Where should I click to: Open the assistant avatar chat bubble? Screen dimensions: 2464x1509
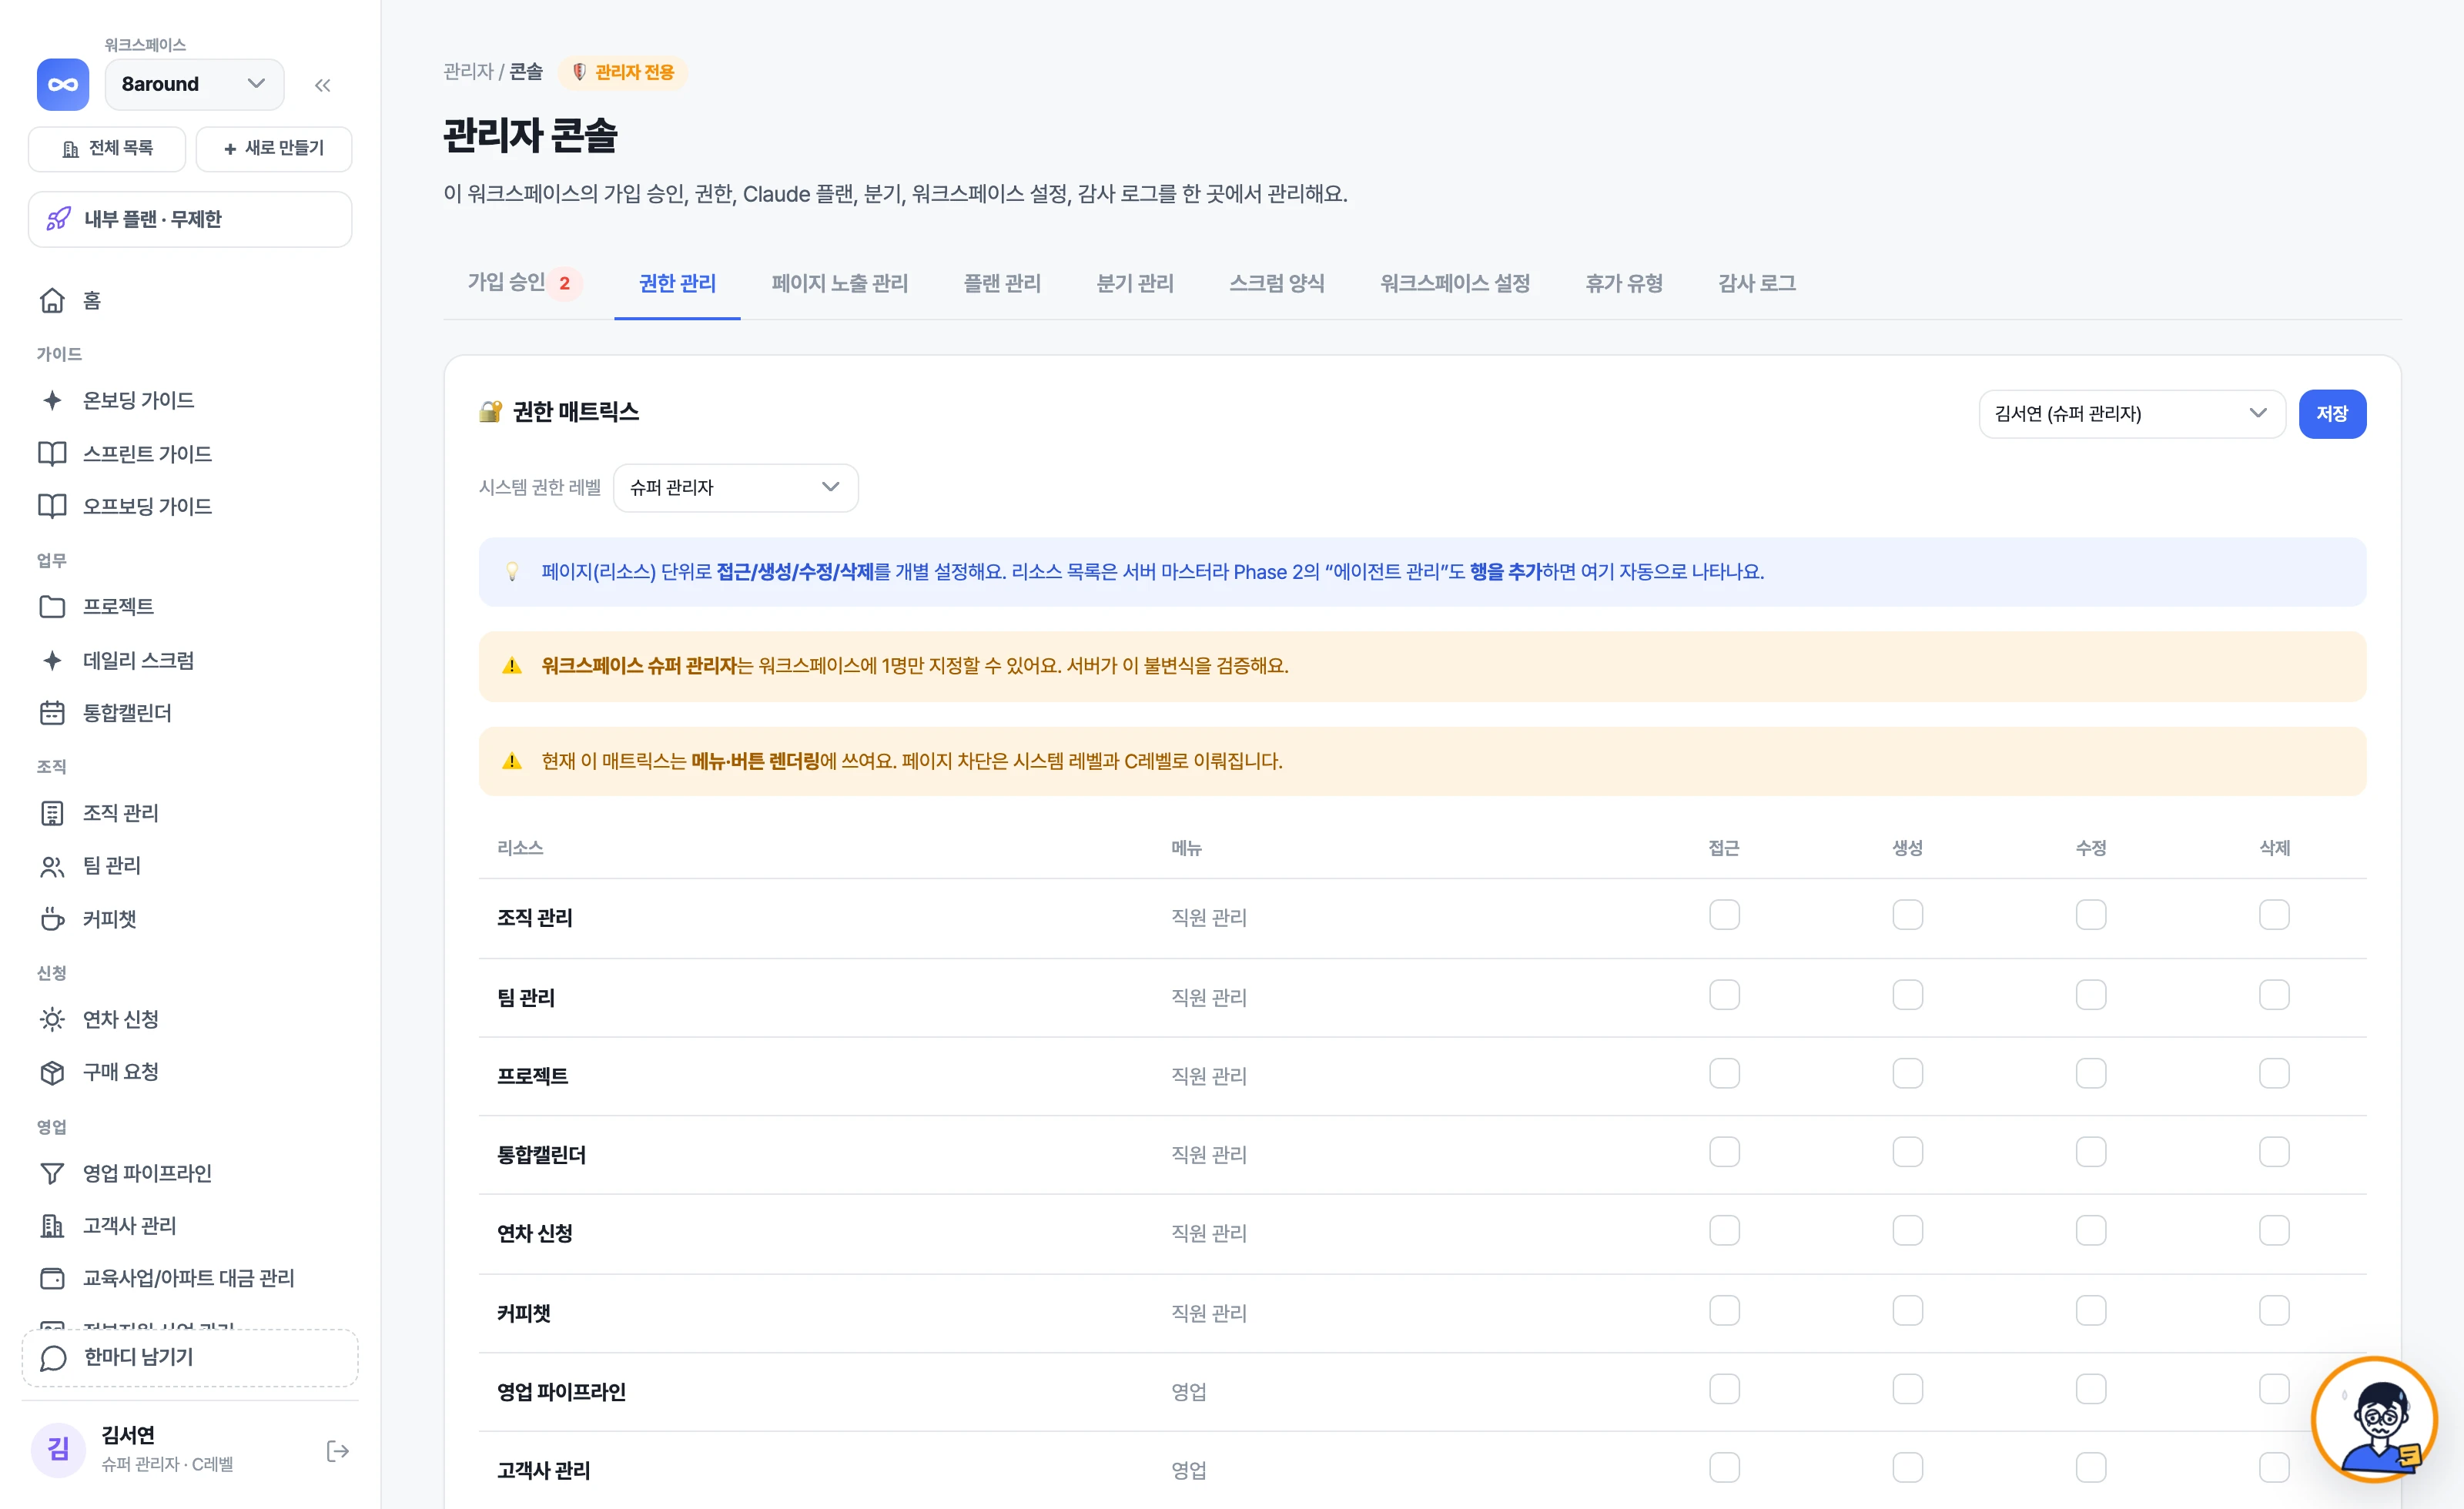(x=2374, y=1419)
